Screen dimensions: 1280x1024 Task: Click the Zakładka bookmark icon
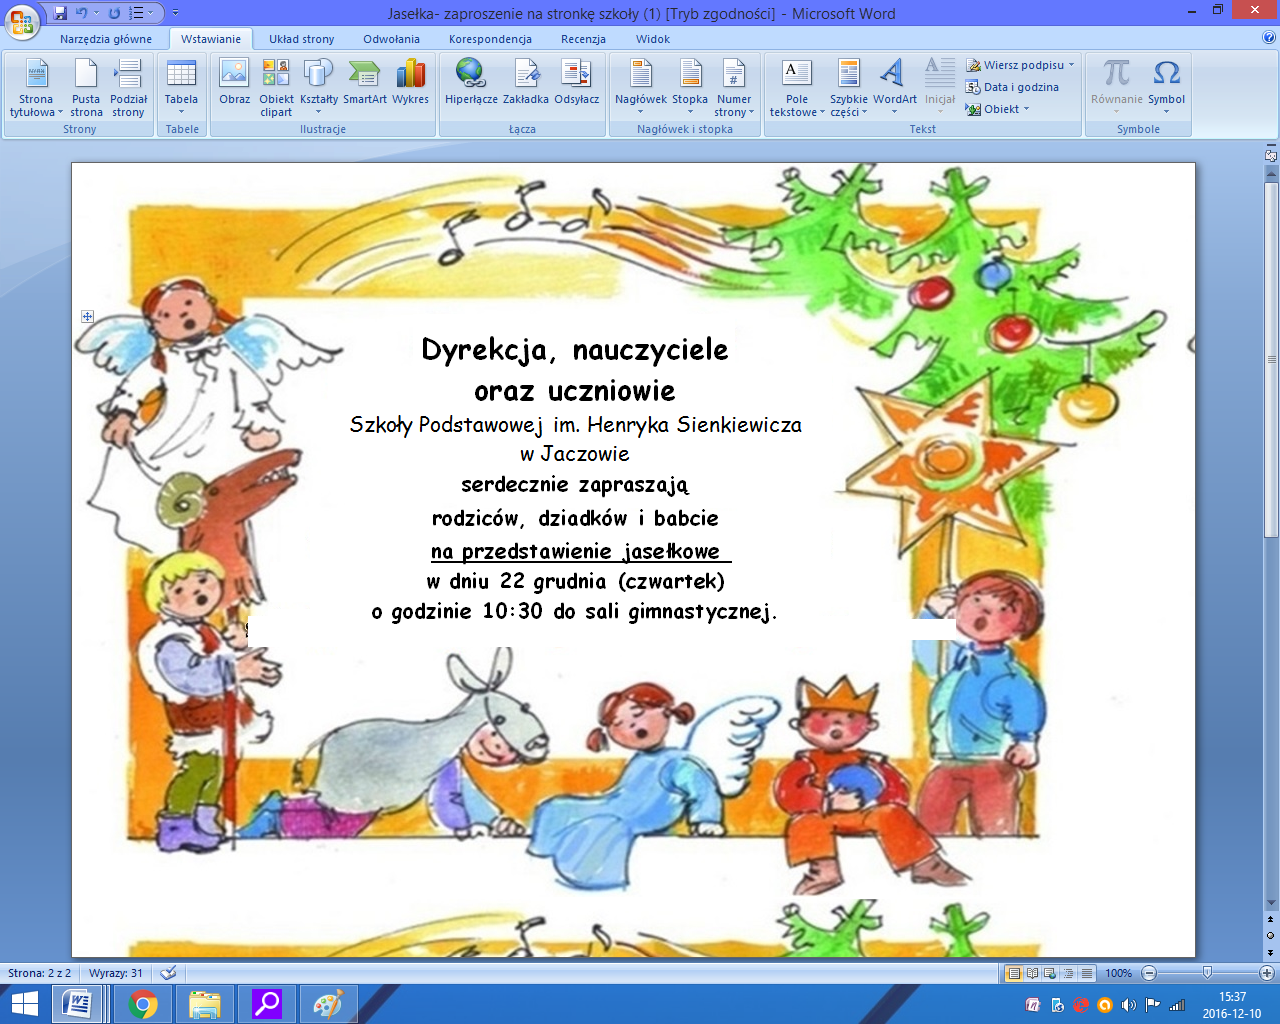pyautogui.click(x=525, y=83)
